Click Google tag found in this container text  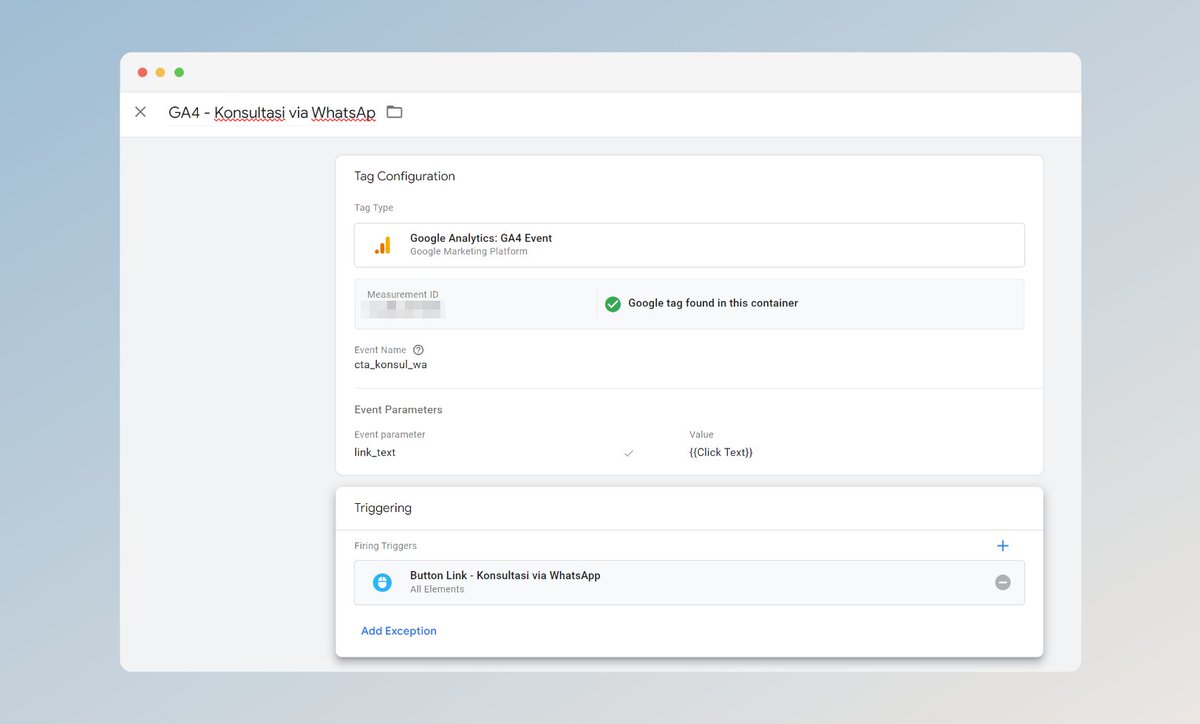713,303
